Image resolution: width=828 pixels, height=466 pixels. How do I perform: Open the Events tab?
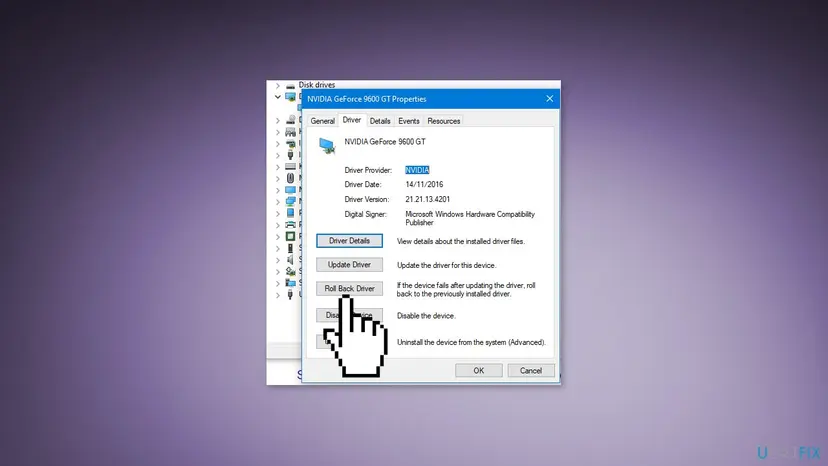pos(409,121)
